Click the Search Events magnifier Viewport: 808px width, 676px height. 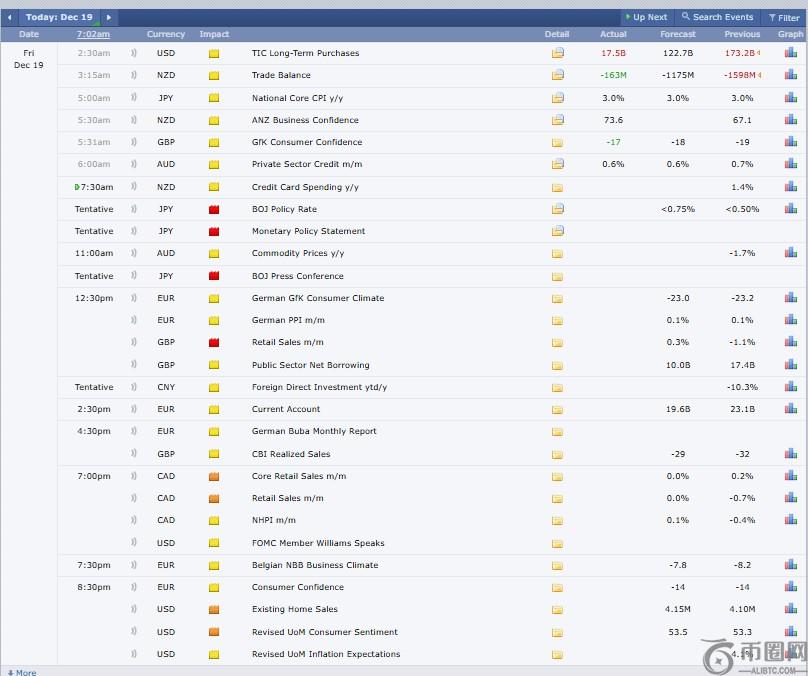[x=686, y=17]
